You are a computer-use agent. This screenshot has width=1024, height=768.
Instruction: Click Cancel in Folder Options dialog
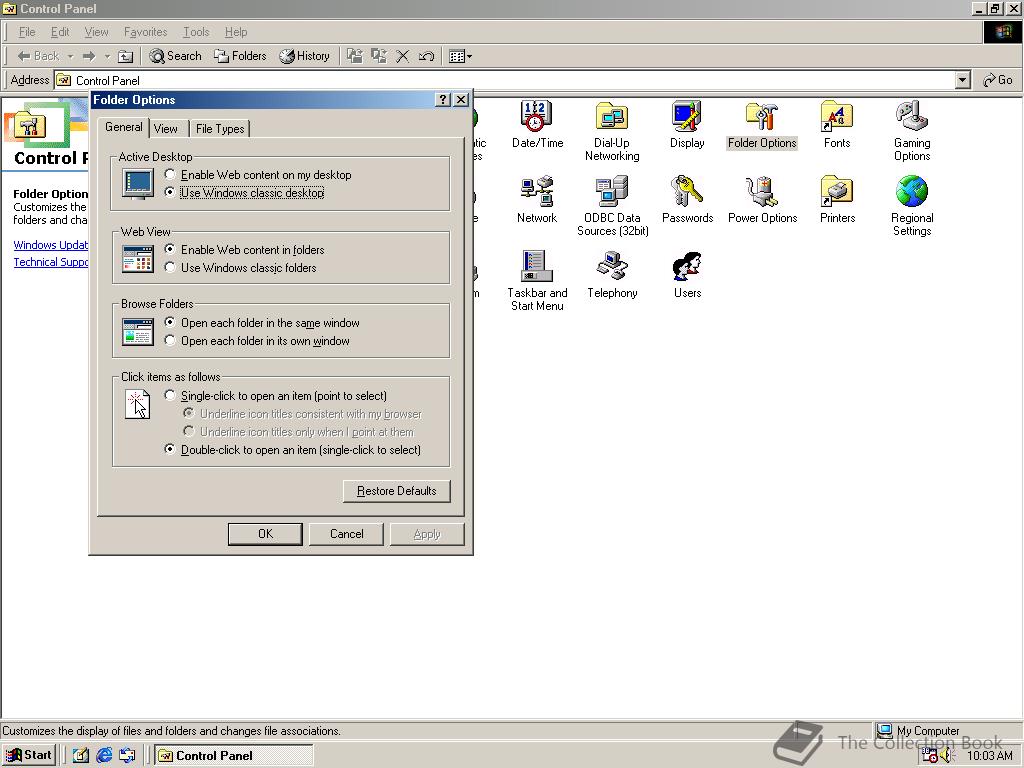(346, 534)
